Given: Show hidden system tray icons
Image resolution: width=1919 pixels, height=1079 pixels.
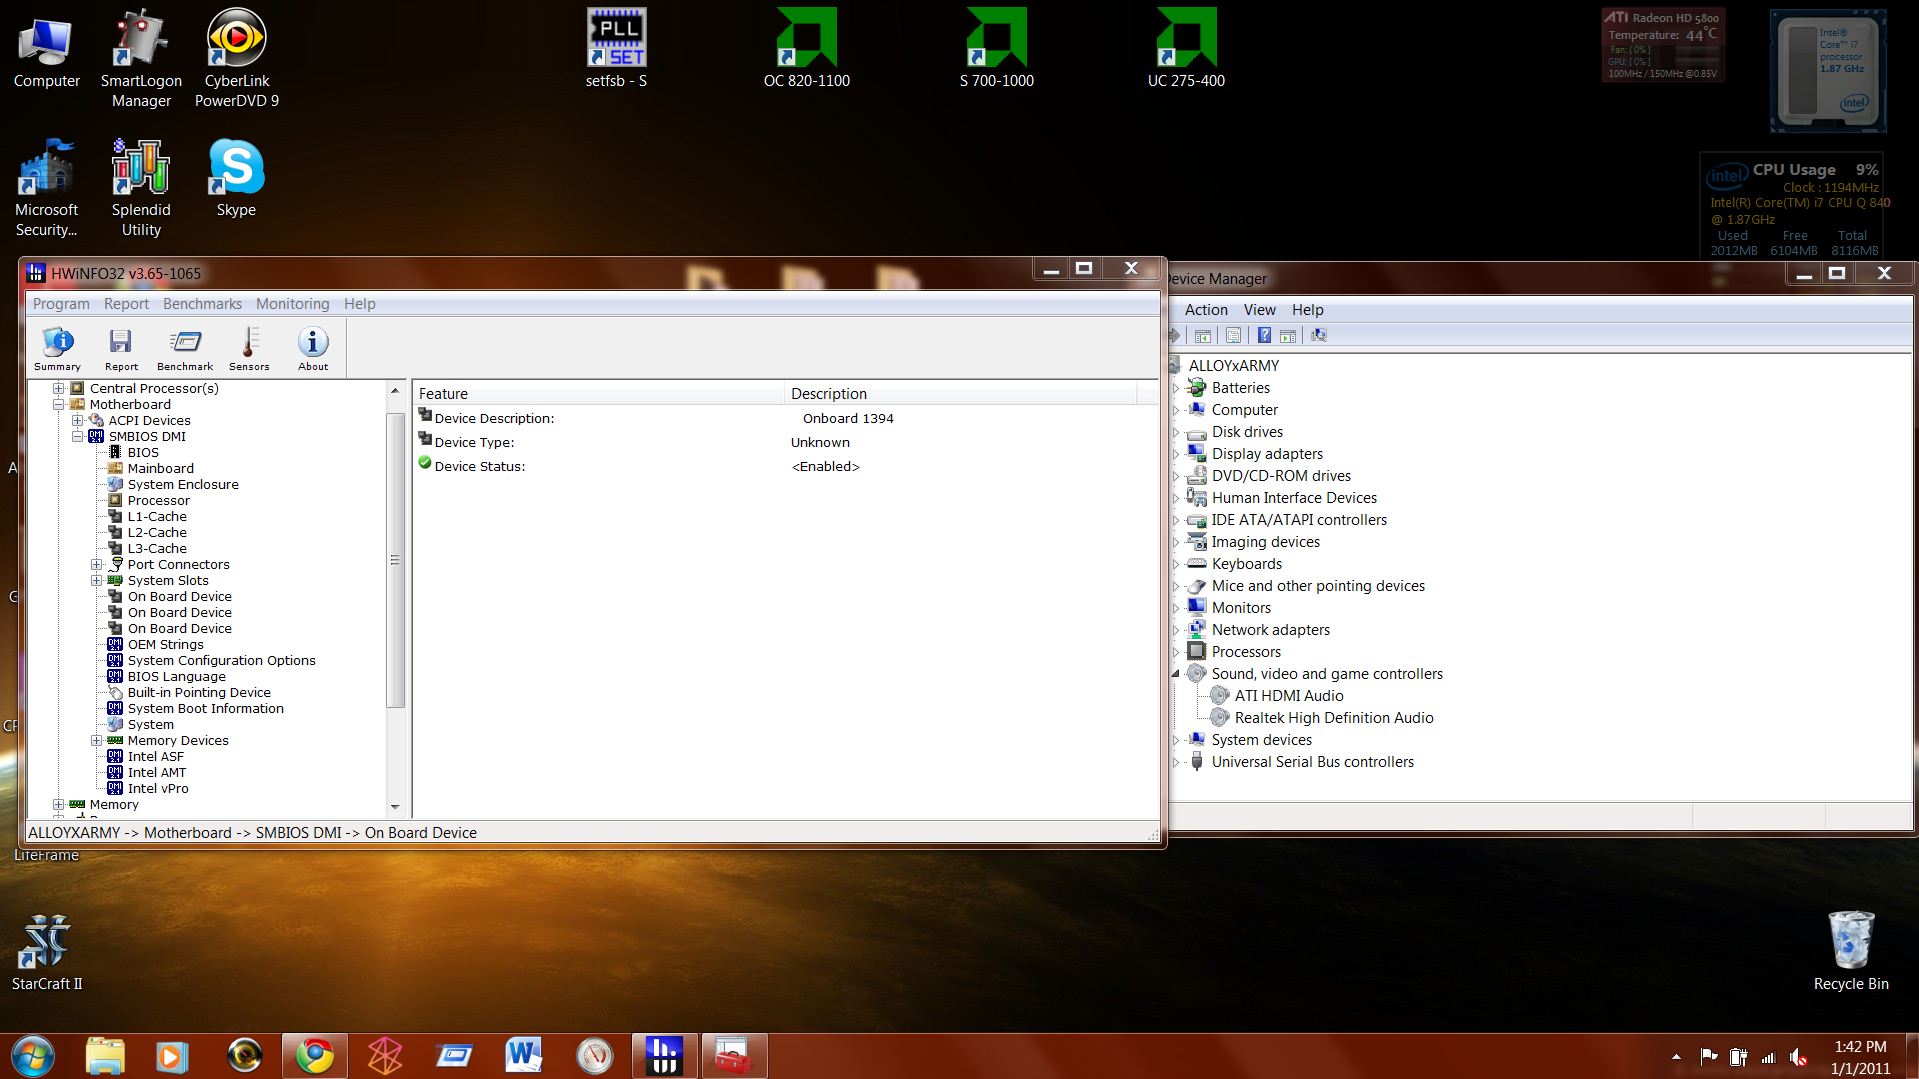Looking at the screenshot, I should coord(1676,1057).
